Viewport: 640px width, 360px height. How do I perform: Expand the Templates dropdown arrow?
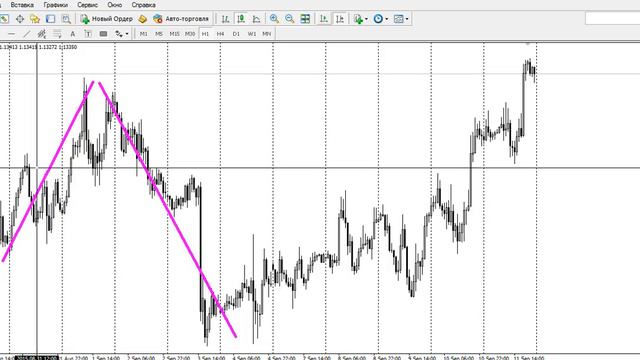click(x=407, y=19)
